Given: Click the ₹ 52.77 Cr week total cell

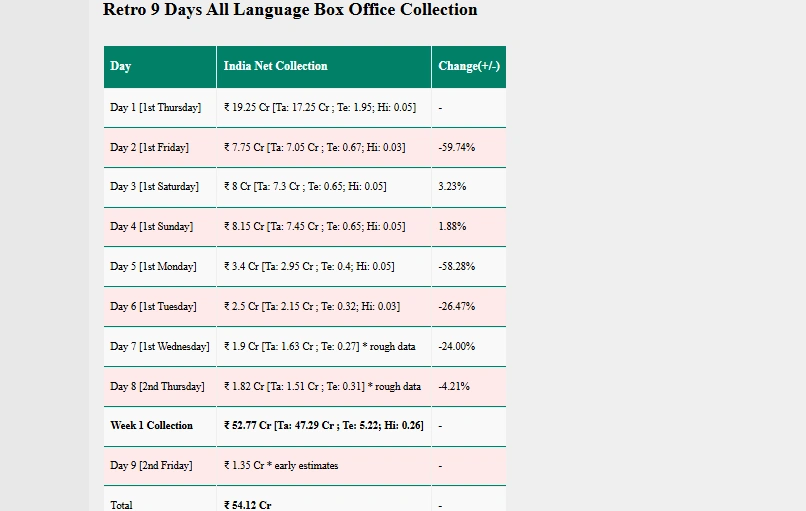Looking at the screenshot, I should click(x=324, y=426).
